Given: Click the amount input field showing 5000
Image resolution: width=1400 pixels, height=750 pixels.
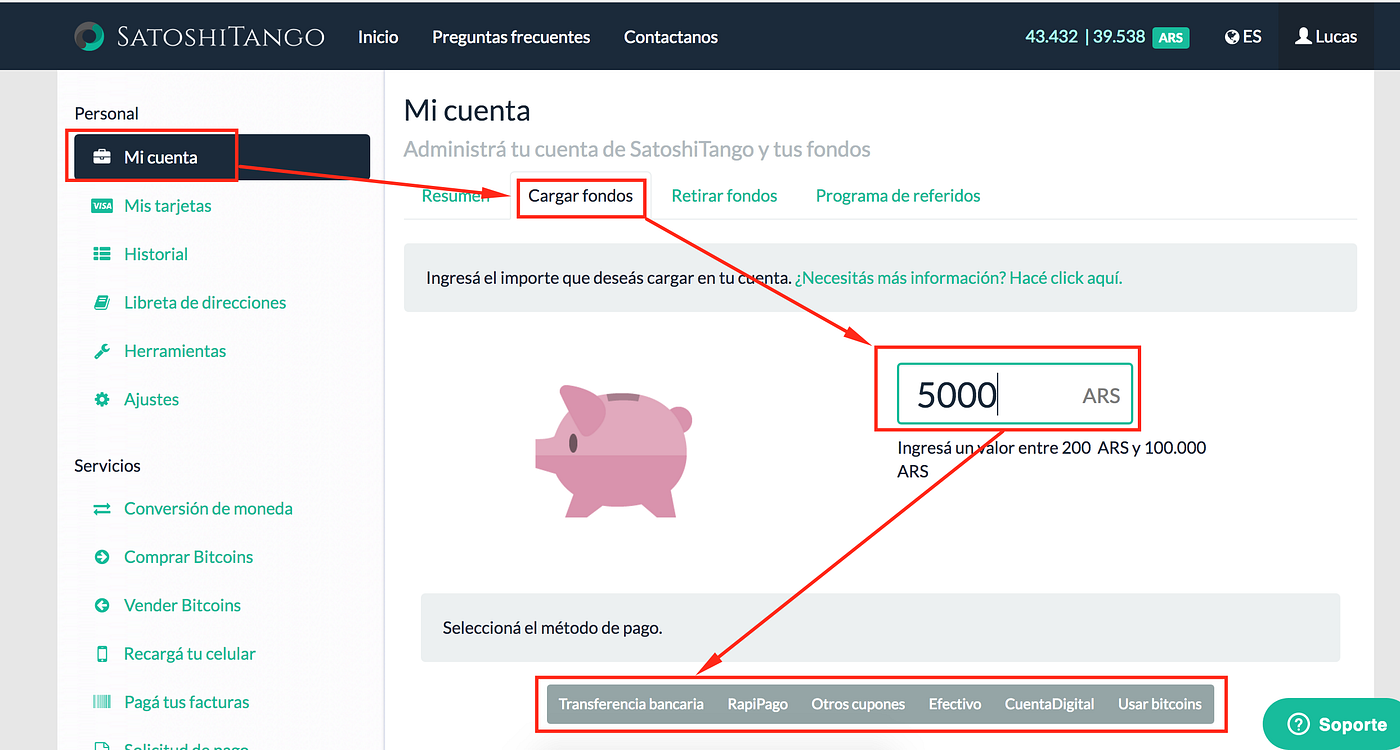Looking at the screenshot, I should click(1014, 395).
